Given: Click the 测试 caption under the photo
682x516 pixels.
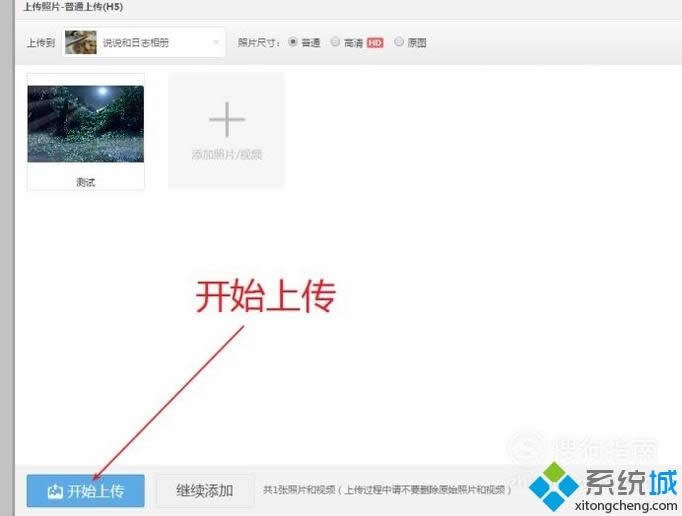Looking at the screenshot, I should tap(86, 182).
